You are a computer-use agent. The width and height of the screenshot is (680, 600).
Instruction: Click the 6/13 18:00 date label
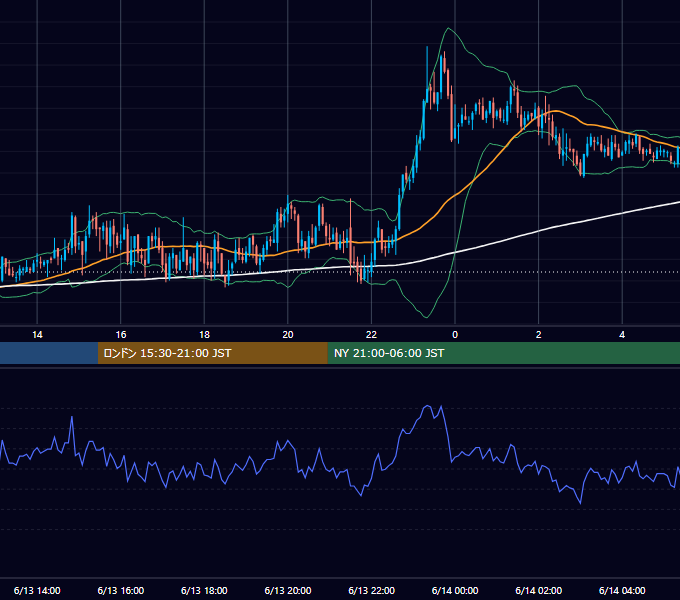(x=204, y=590)
